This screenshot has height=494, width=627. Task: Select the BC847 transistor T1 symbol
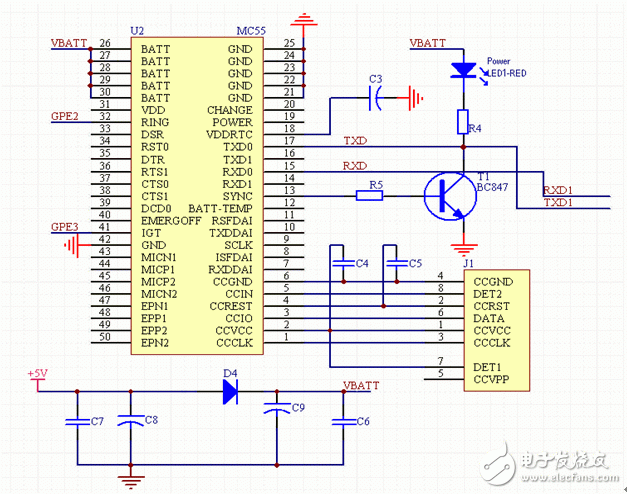coord(445,196)
